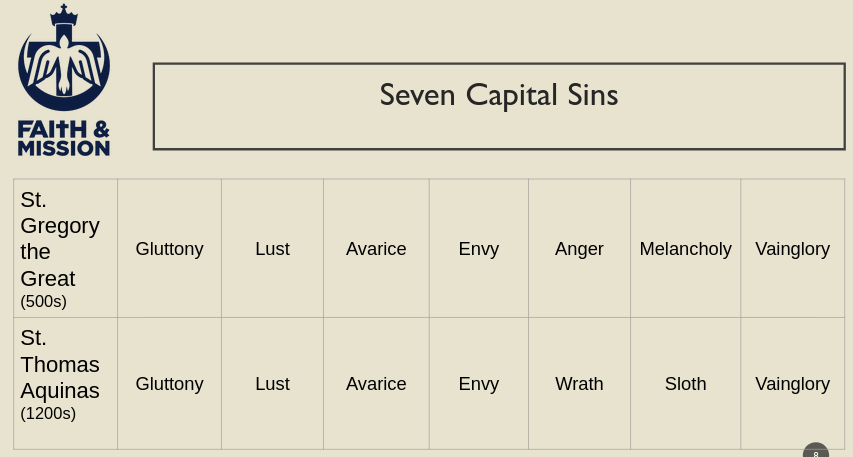The image size is (853, 457).
Task: Click the FAITH & MISSION wordmark text
Action: (64, 139)
